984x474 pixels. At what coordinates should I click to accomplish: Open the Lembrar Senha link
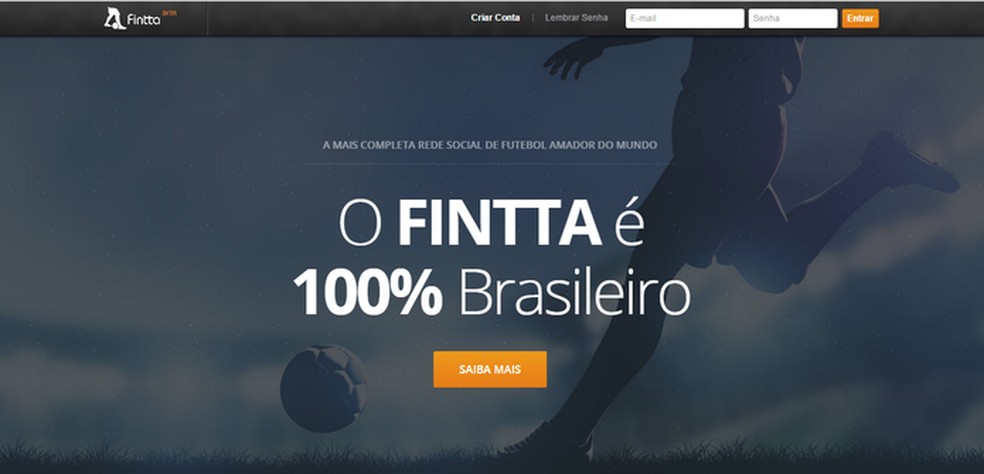click(576, 18)
